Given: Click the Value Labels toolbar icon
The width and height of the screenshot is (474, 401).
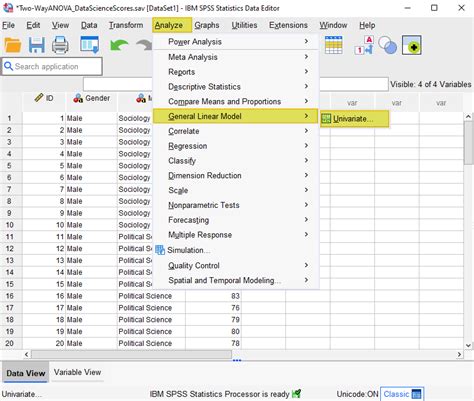Looking at the screenshot, I should coord(364,45).
